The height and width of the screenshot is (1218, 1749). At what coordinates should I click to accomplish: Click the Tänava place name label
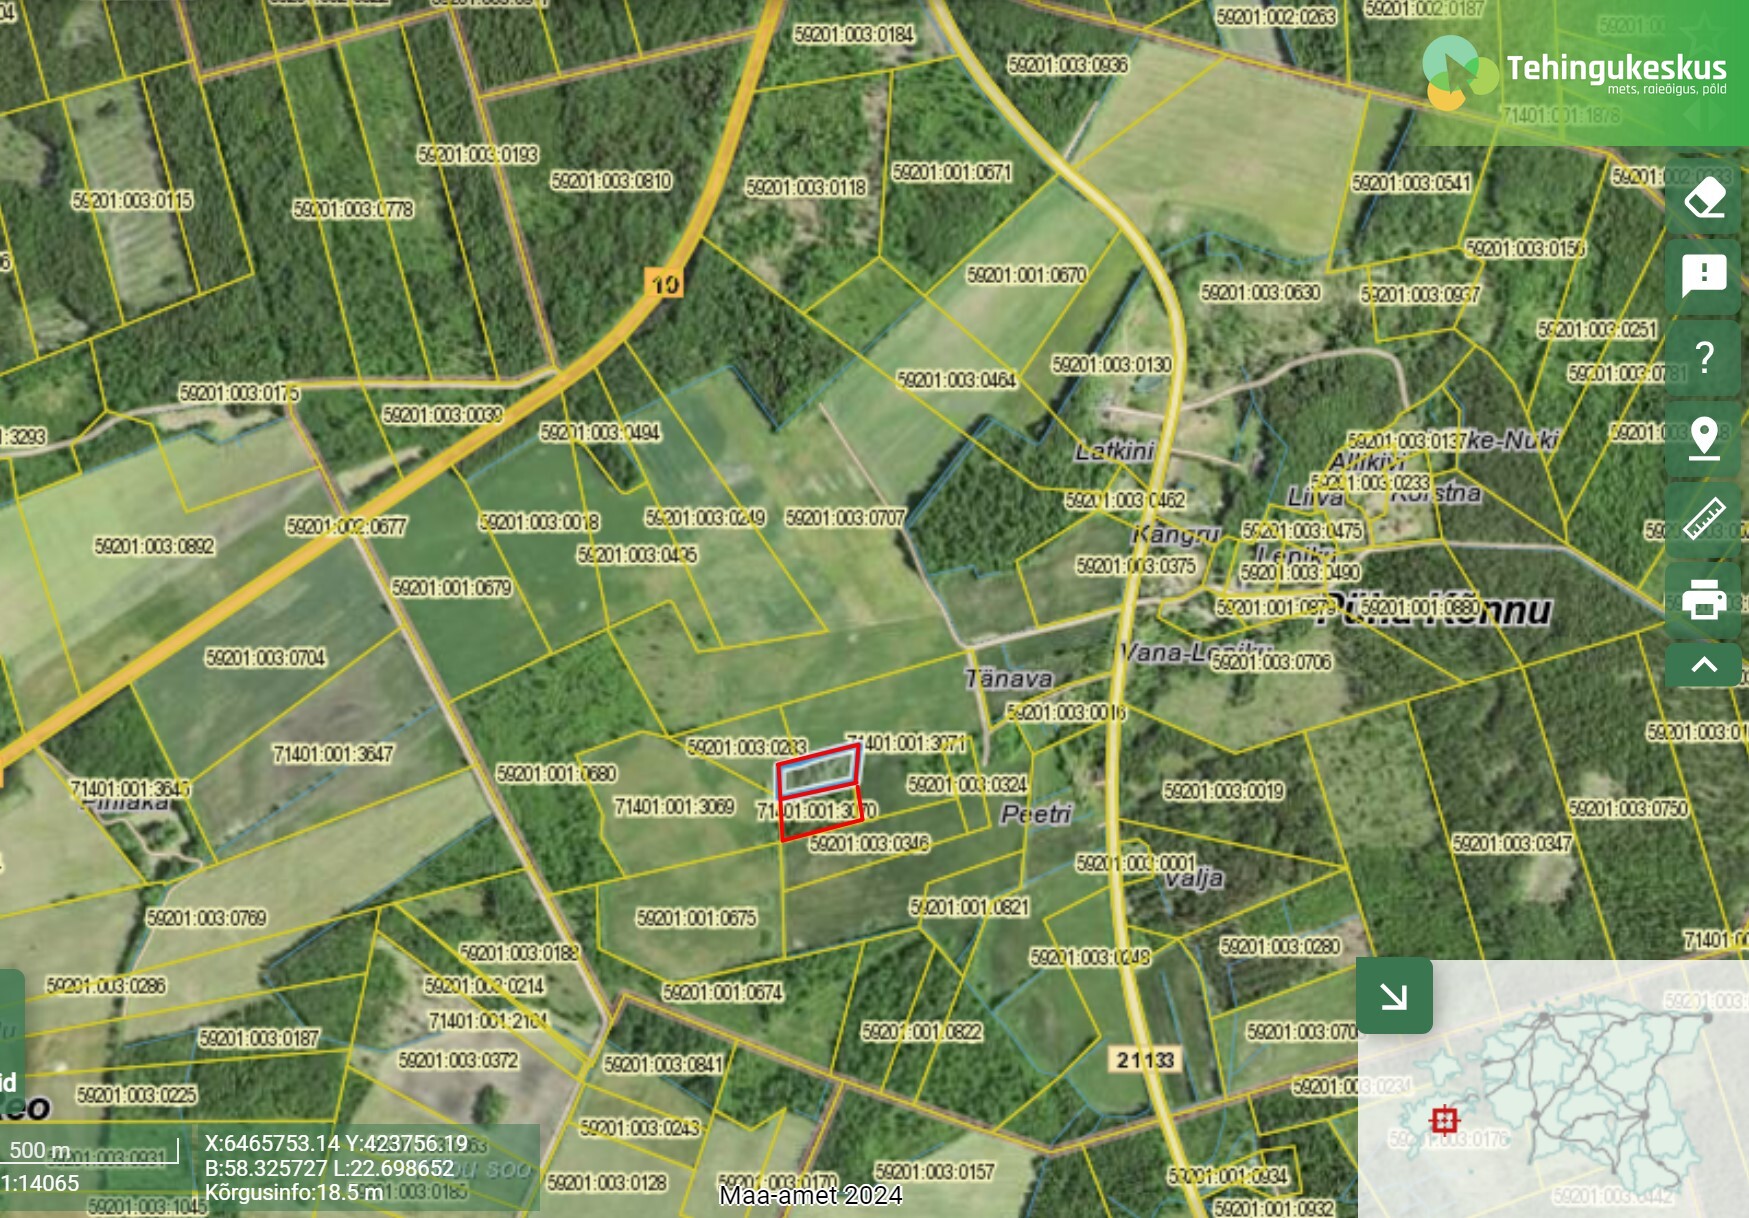click(1008, 679)
